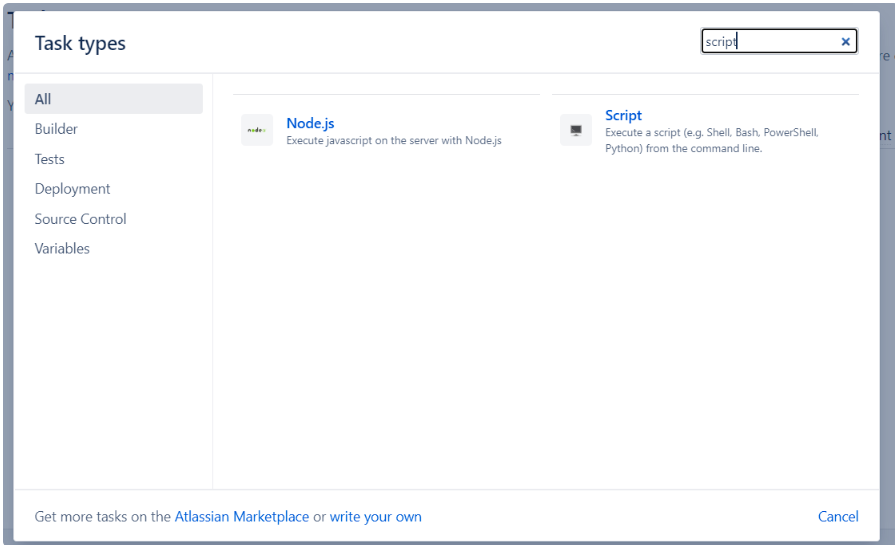Viewport: 895px width, 545px height.
Task: Follow the 'write your own' link
Action: point(375,517)
